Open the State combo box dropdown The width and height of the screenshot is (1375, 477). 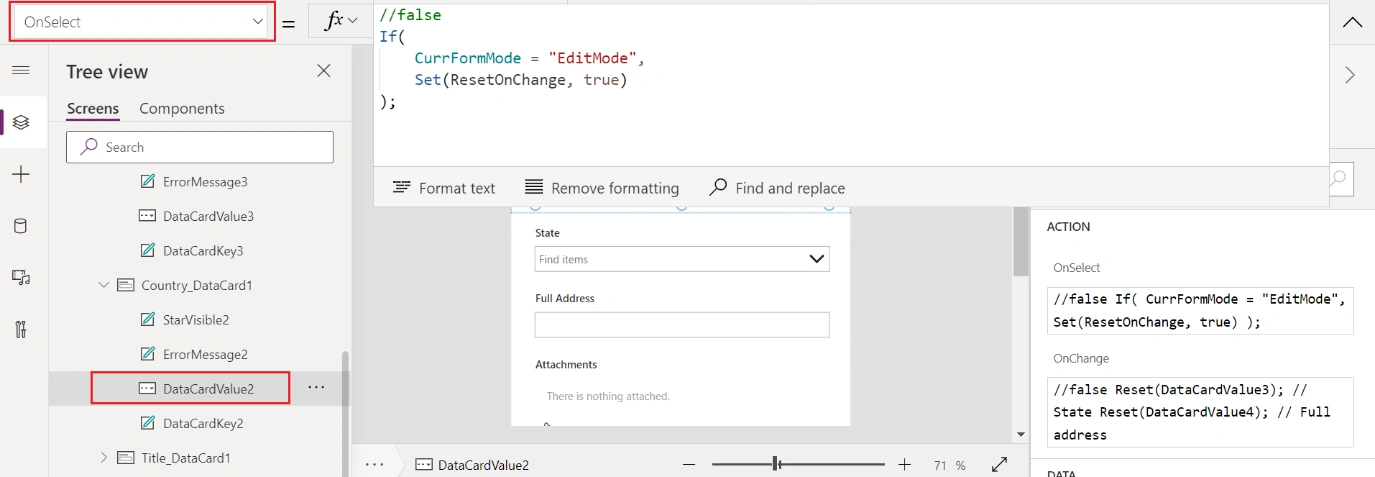coord(817,259)
